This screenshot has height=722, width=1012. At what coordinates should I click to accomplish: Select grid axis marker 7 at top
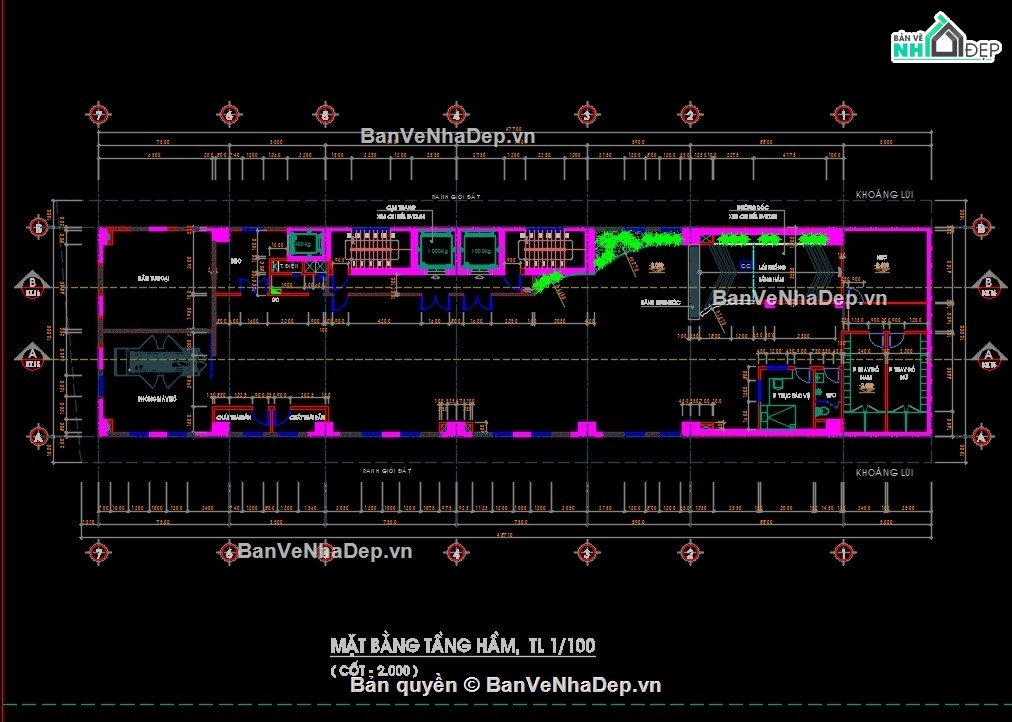pyautogui.click(x=98, y=115)
